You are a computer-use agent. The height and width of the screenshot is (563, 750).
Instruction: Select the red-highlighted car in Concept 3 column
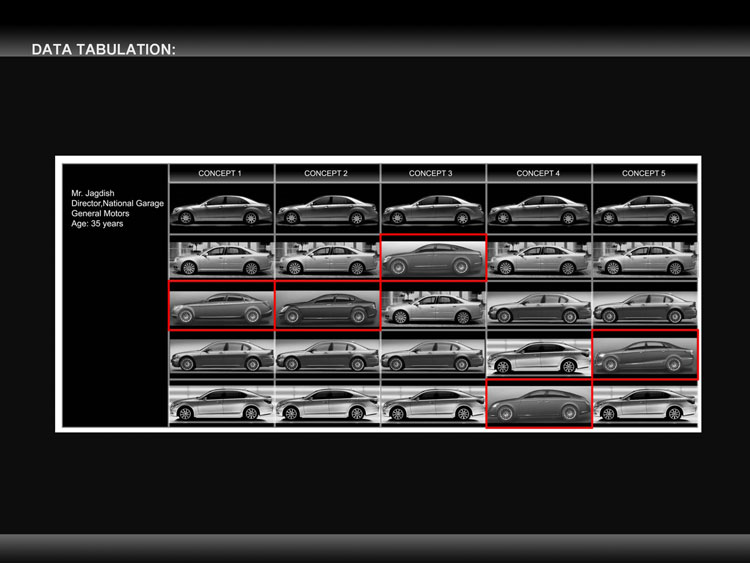coord(433,258)
